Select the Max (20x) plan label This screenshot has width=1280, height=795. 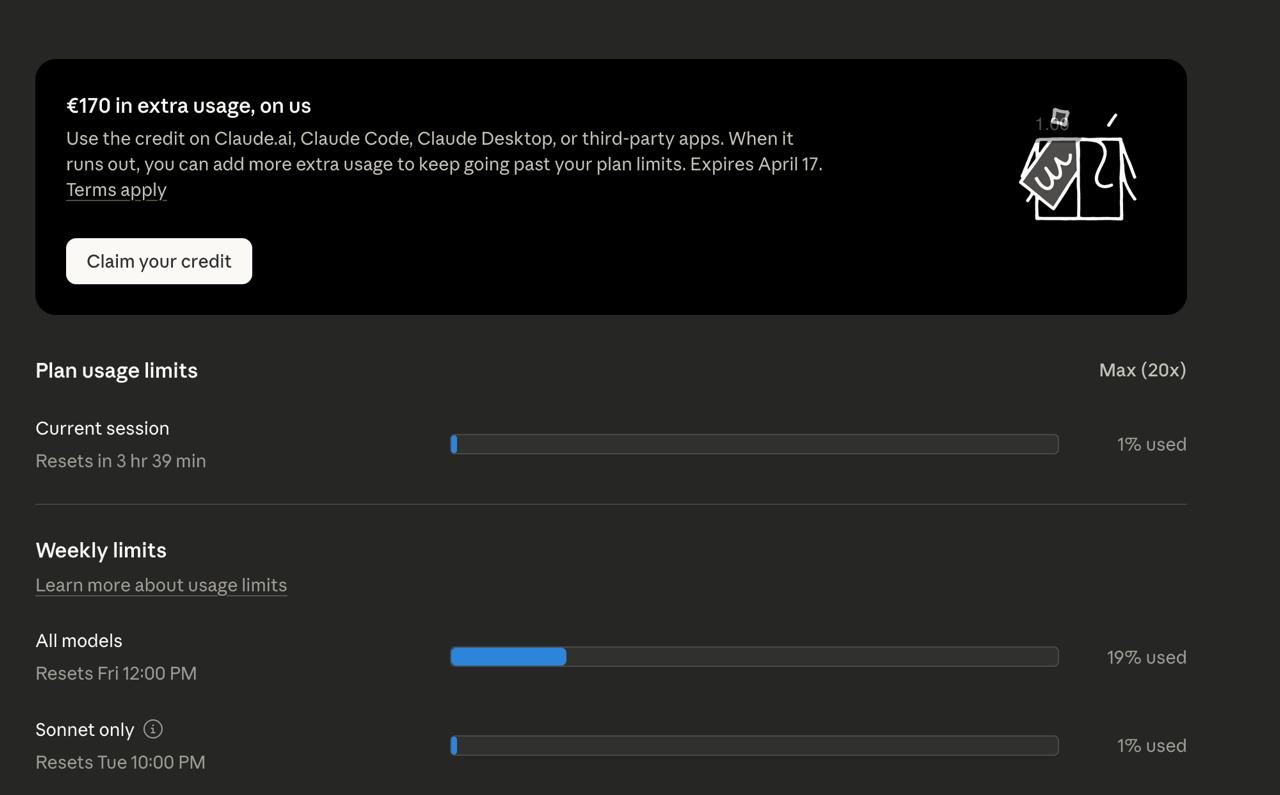1142,370
